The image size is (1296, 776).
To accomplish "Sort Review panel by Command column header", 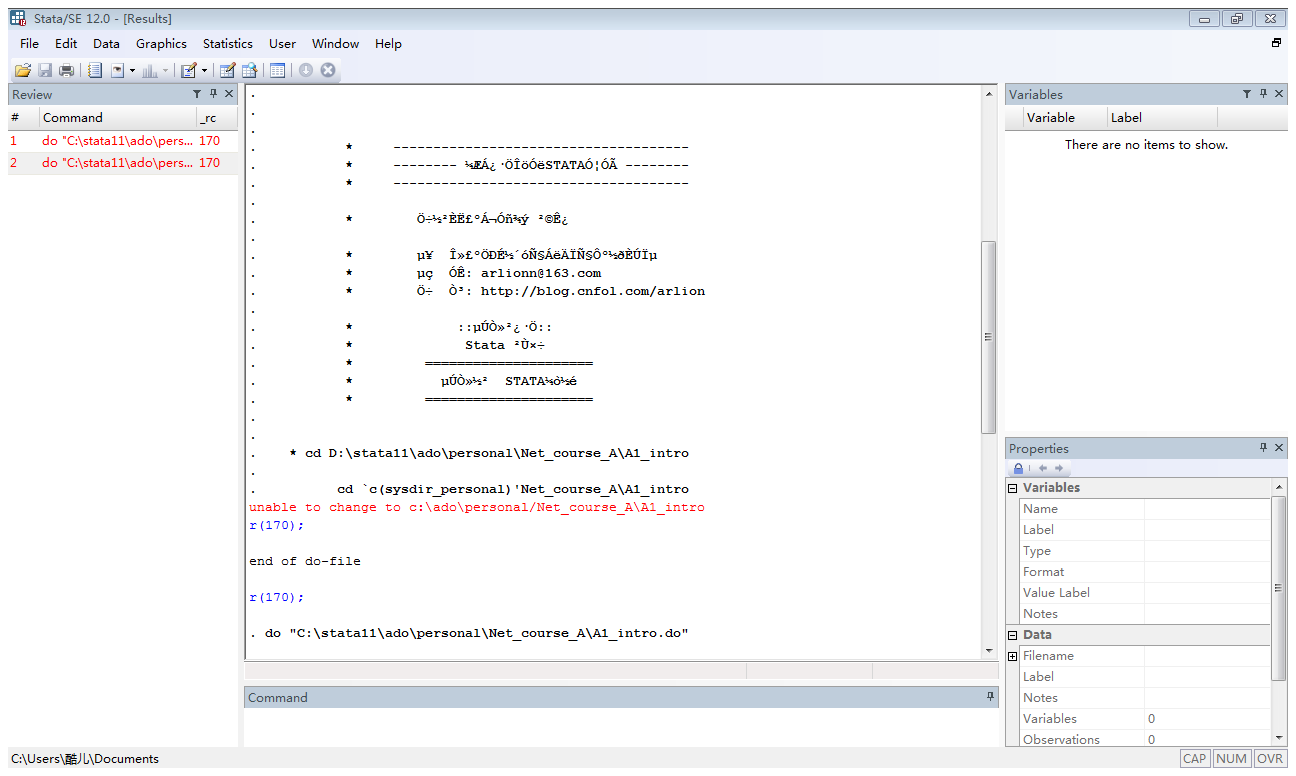I will pos(116,117).
